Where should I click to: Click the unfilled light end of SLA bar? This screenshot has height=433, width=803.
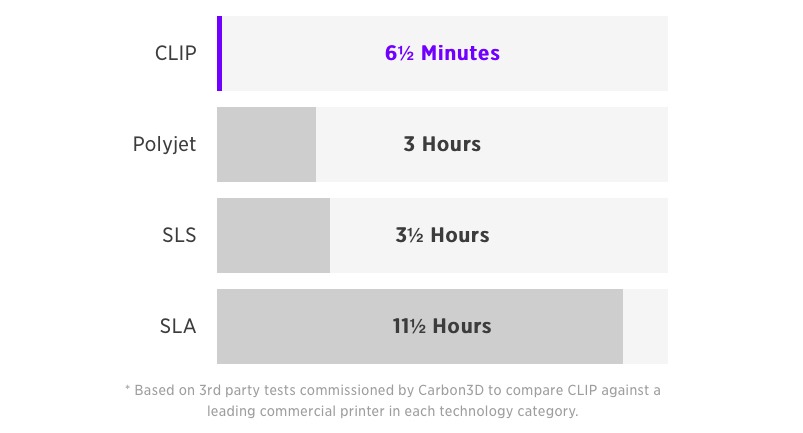coord(645,327)
